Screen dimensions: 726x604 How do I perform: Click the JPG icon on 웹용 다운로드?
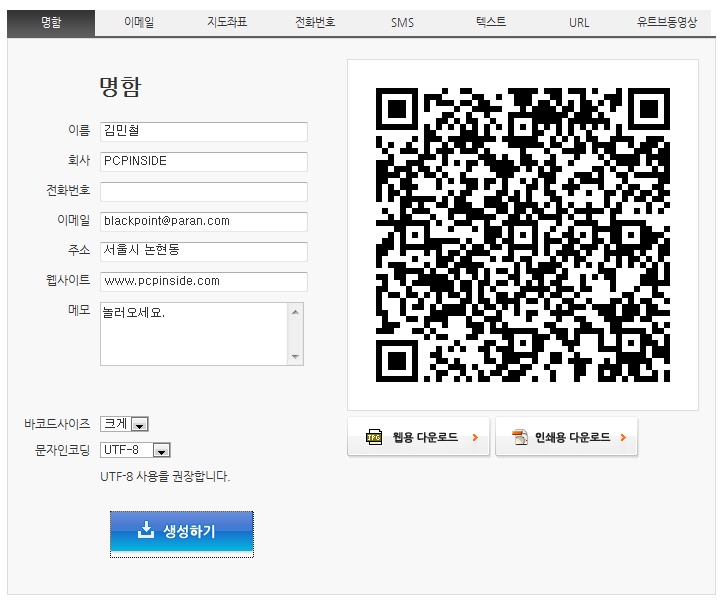click(374, 437)
